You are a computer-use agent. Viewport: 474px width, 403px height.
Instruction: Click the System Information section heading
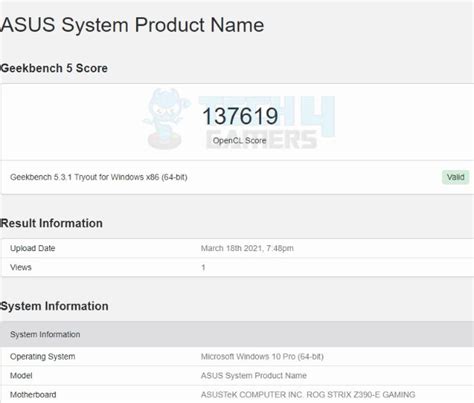tap(54, 306)
